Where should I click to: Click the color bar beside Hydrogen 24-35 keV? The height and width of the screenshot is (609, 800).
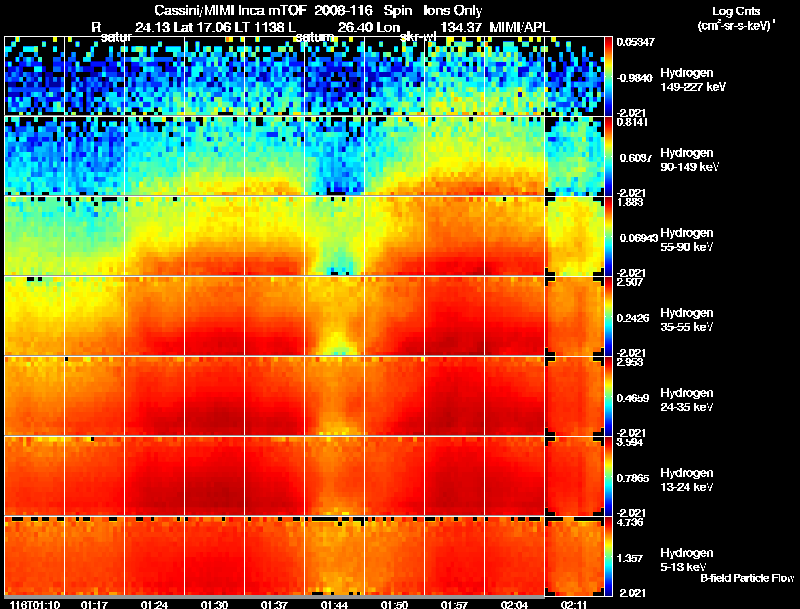tap(608, 396)
